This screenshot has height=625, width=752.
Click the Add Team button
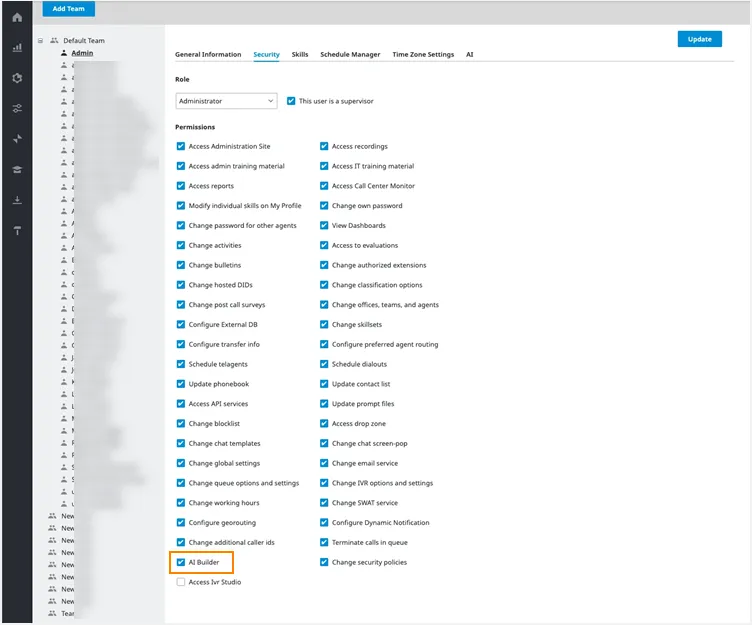click(69, 9)
